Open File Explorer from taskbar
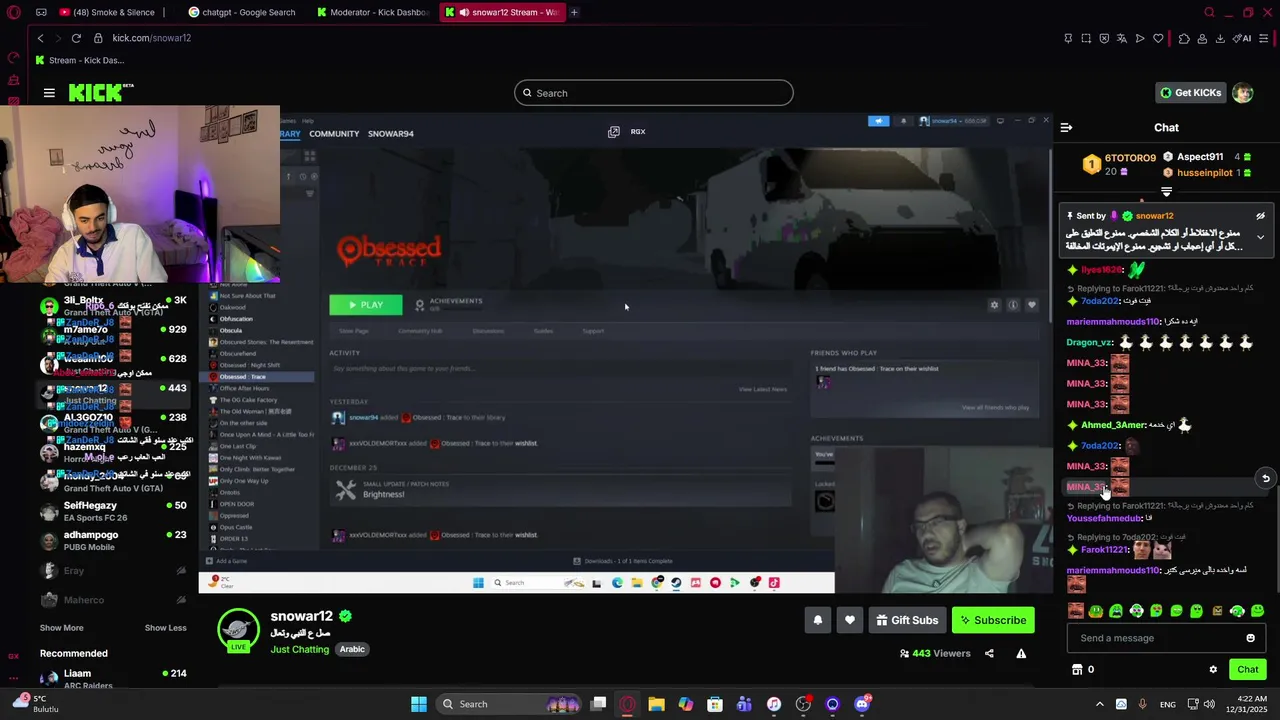 (x=656, y=704)
